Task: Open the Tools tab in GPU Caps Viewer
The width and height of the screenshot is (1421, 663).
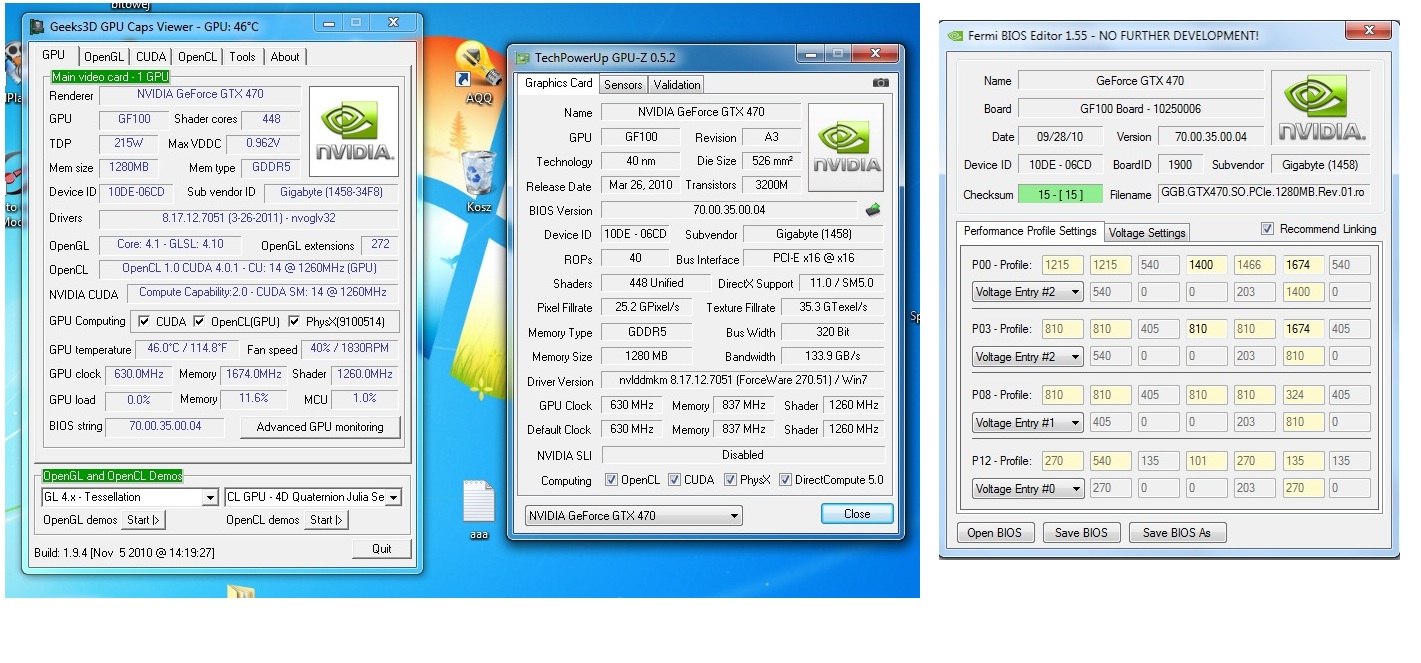Action: [x=243, y=57]
